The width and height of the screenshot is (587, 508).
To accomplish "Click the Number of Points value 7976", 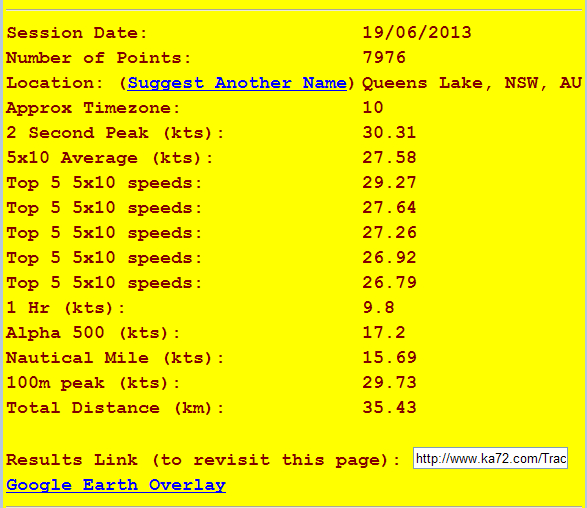I will 384,58.
